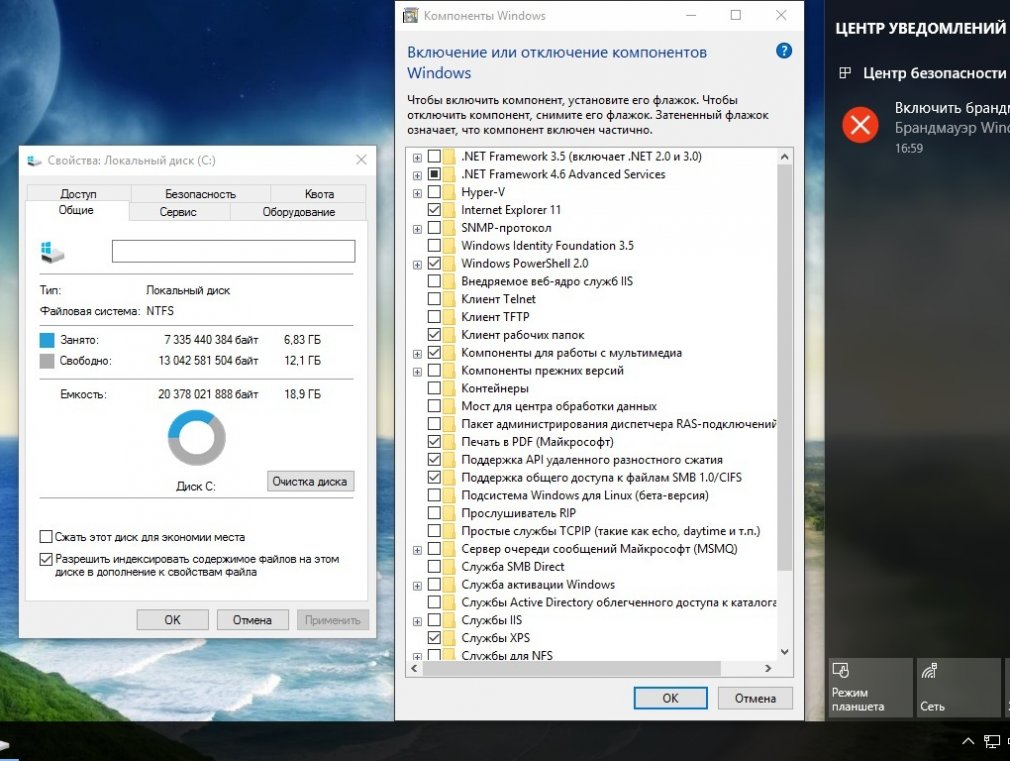Viewport: 1010px width, 761px height.
Task: Click Отмена in Windows Features window
Action: 755,698
